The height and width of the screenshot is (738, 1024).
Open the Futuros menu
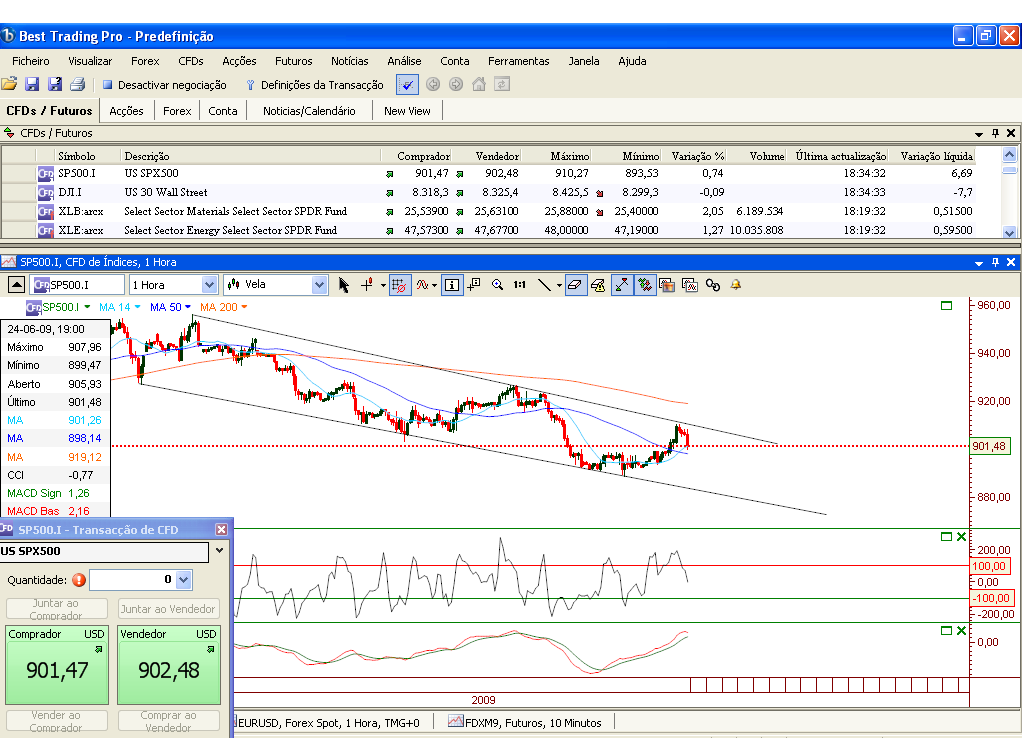(293, 61)
